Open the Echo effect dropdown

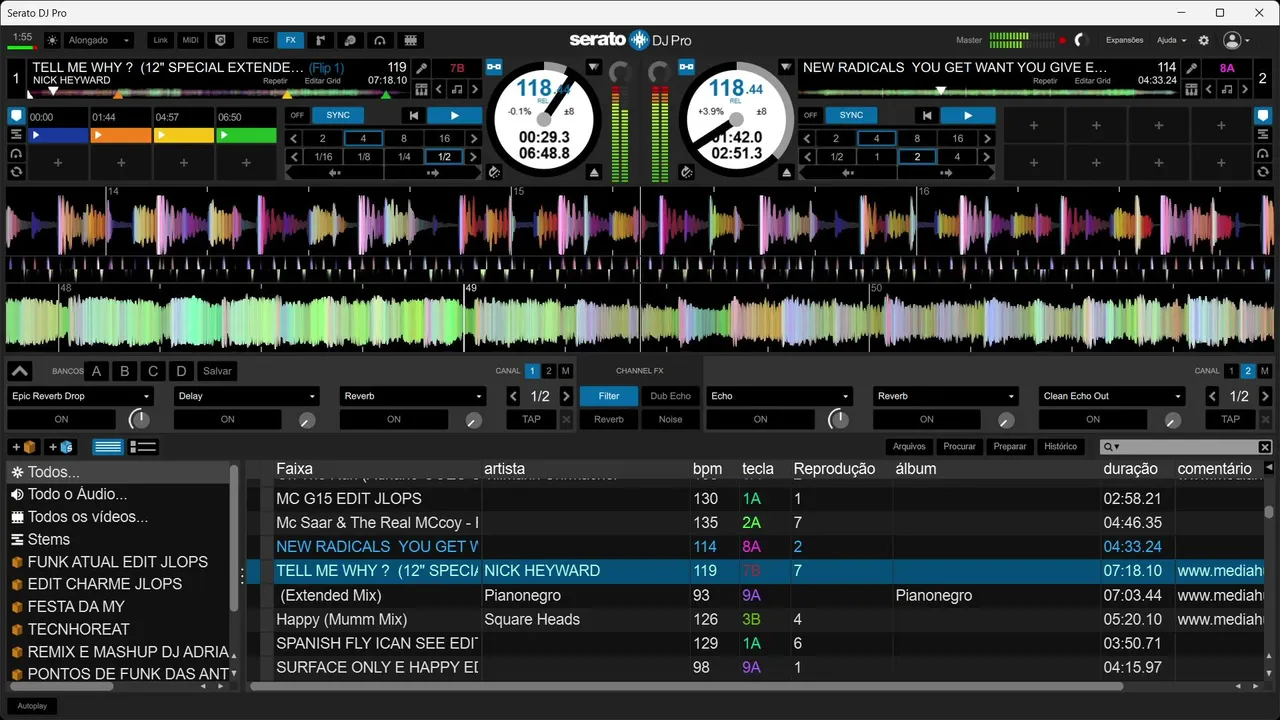coord(780,396)
